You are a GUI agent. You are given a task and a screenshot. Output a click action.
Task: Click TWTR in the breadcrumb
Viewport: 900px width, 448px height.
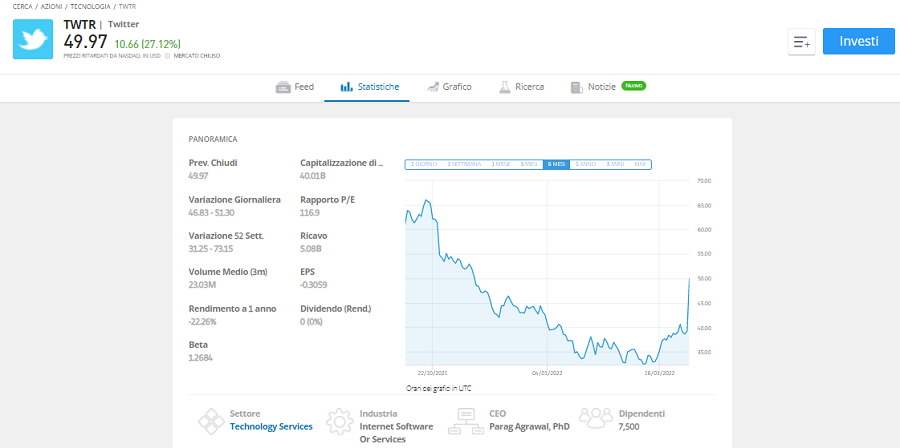pos(127,6)
